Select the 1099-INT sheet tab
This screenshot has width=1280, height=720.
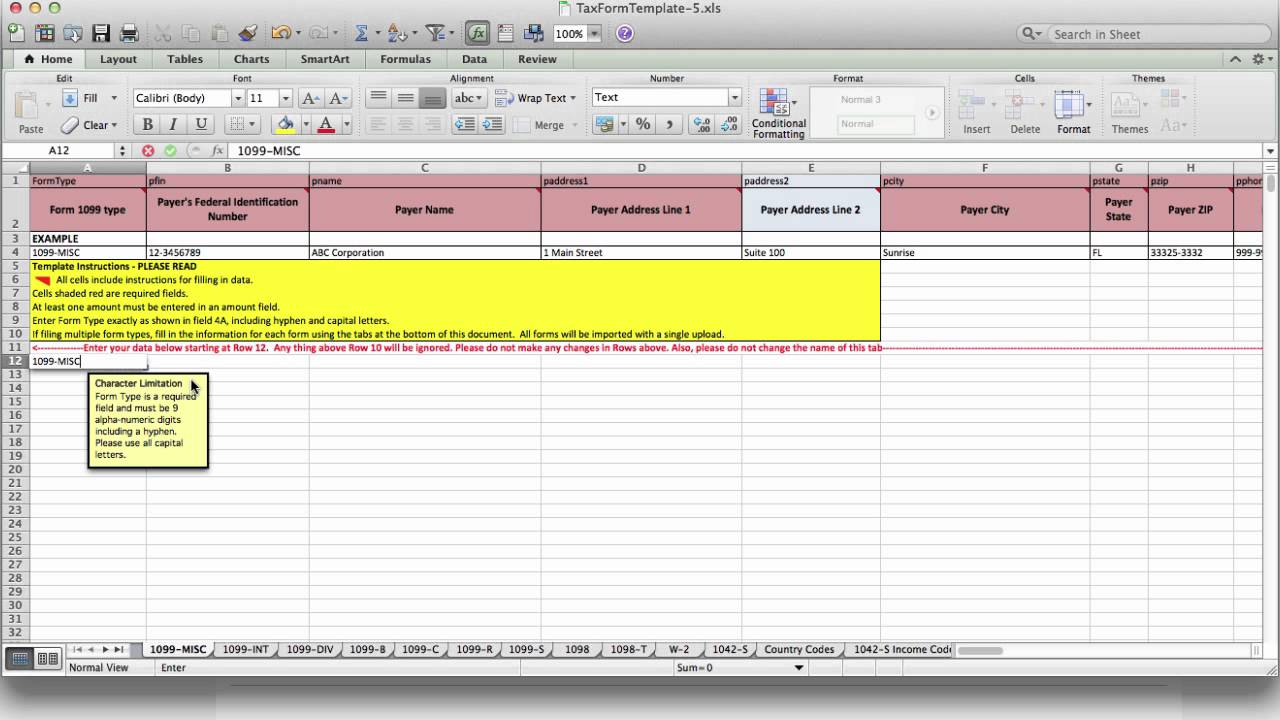pyautogui.click(x=245, y=649)
